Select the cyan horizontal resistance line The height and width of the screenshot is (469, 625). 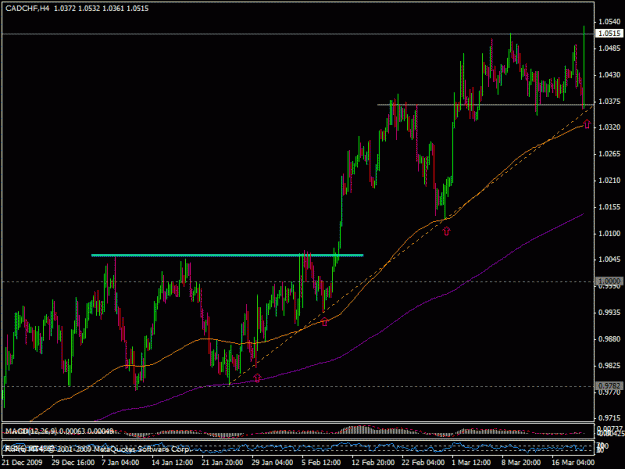pos(227,255)
